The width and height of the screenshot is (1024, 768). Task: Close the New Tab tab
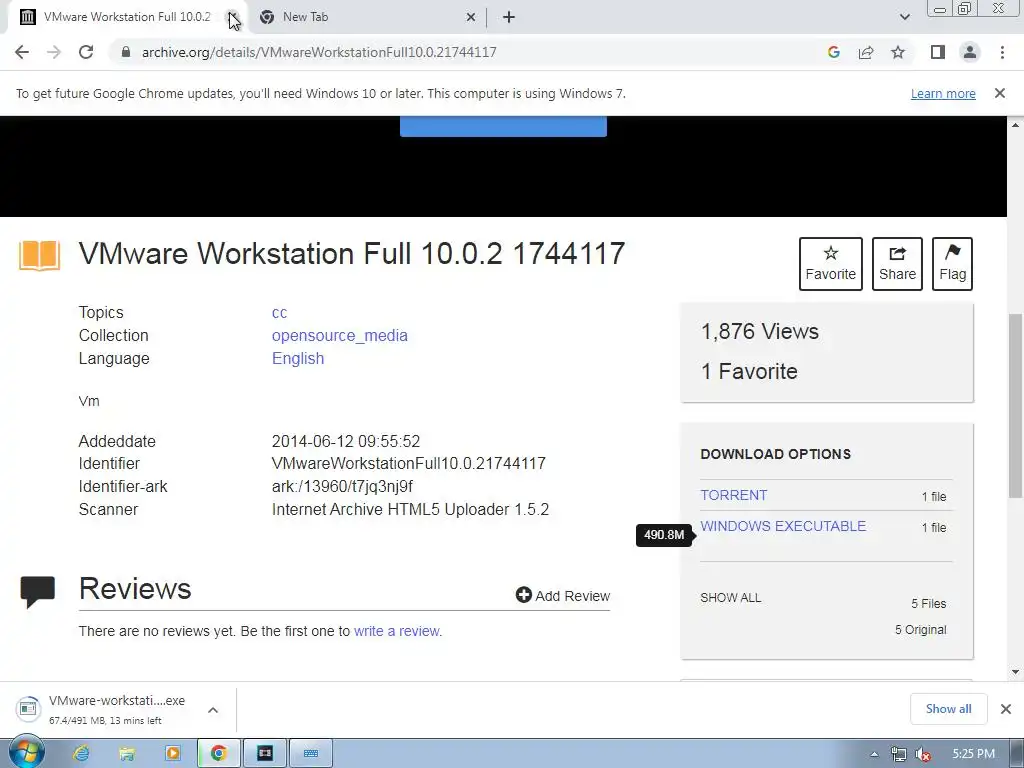[x=470, y=17]
